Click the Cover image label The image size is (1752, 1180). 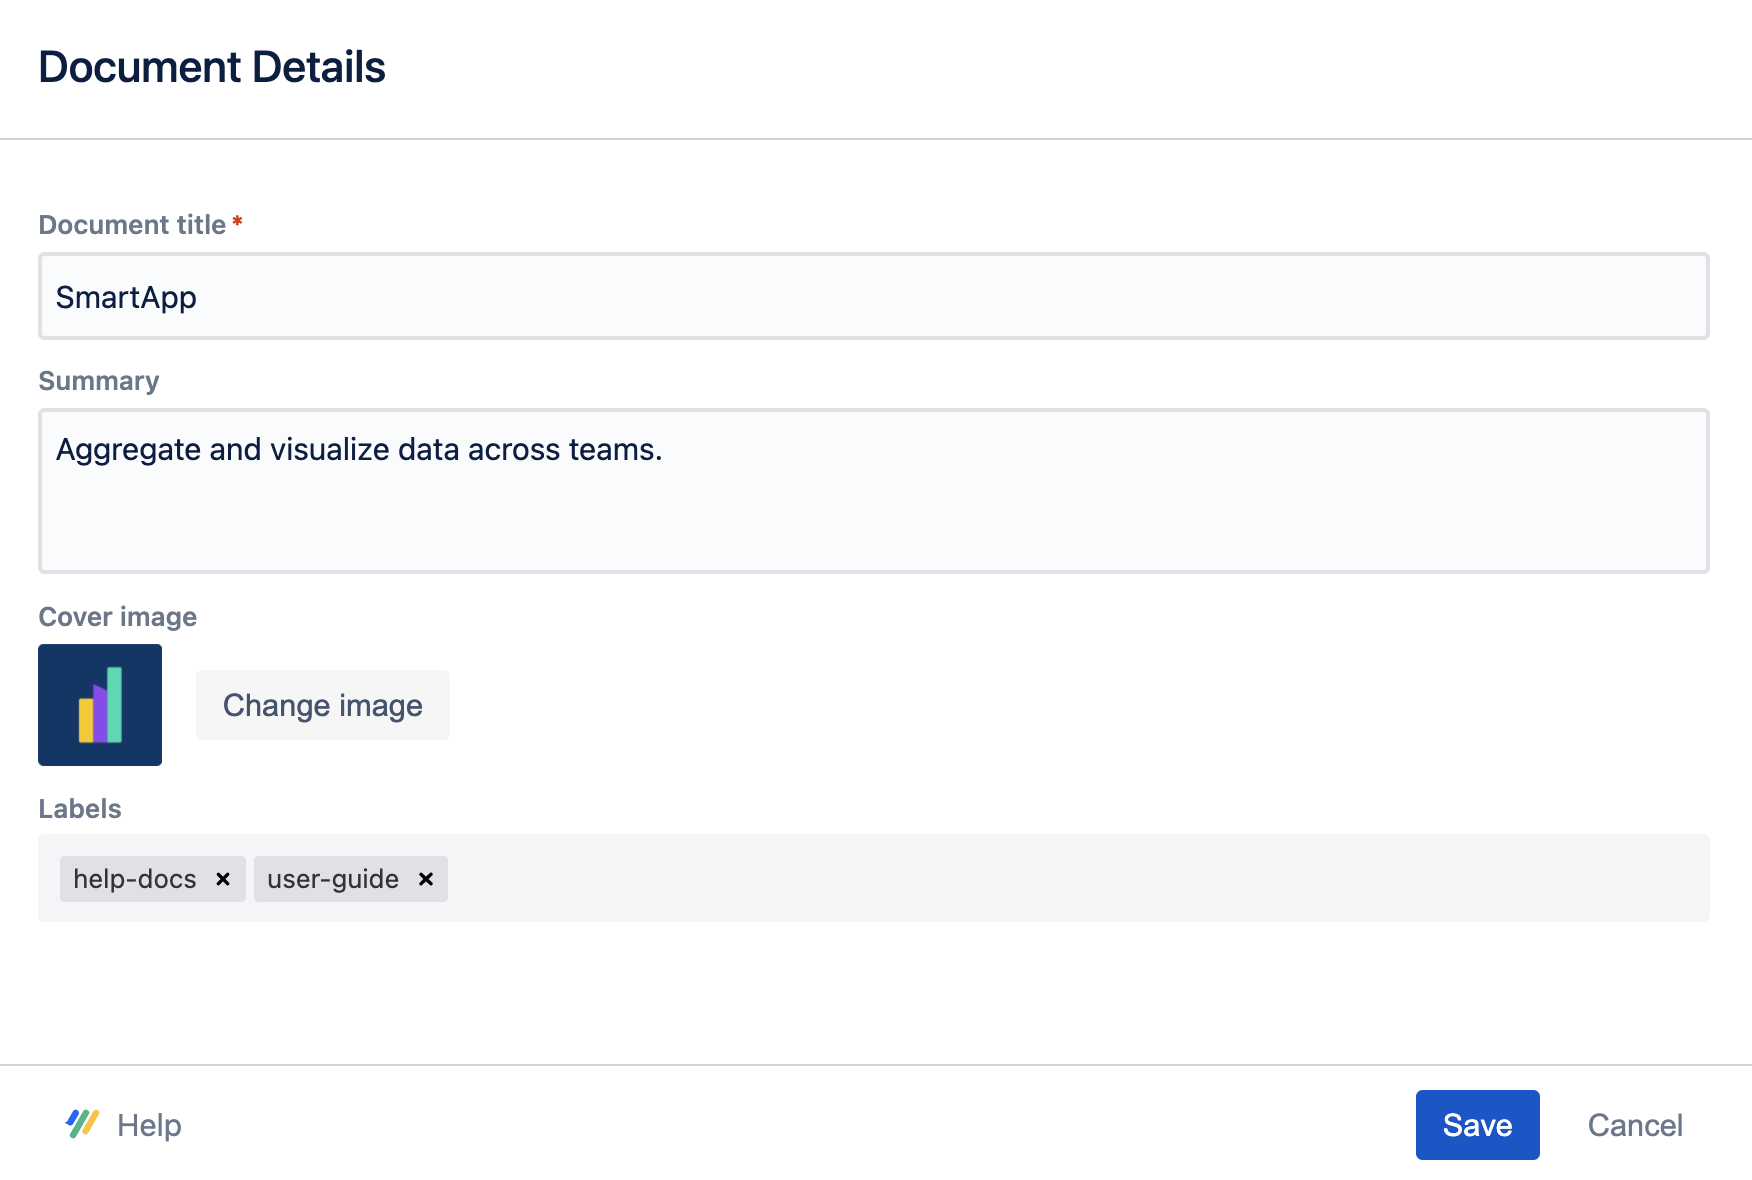pyautogui.click(x=117, y=617)
